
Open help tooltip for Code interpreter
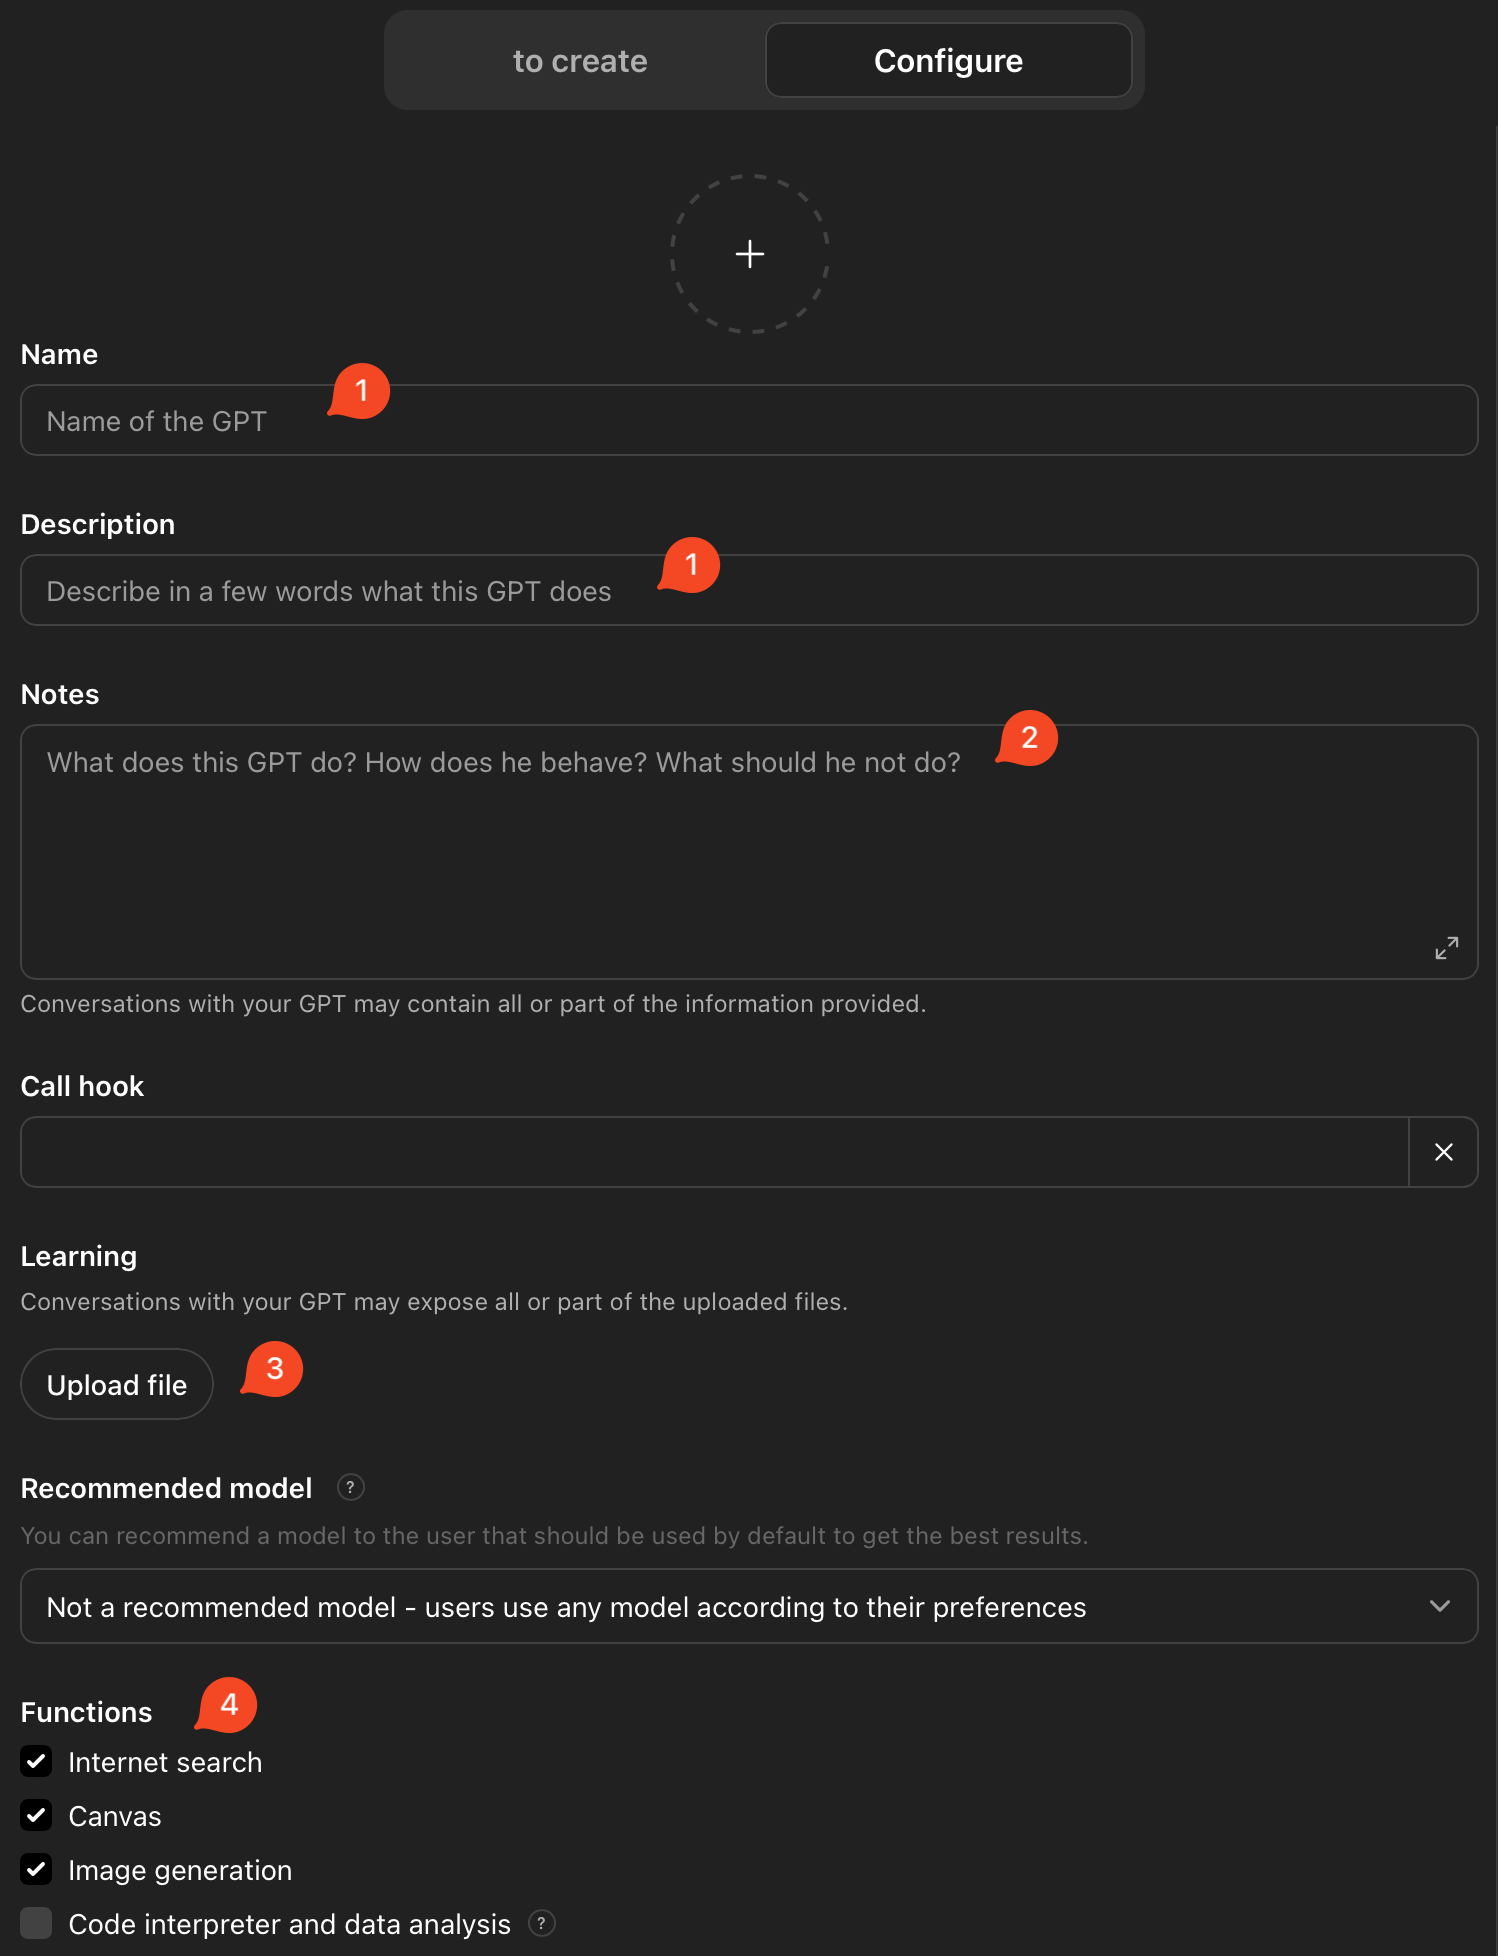coord(541,1923)
